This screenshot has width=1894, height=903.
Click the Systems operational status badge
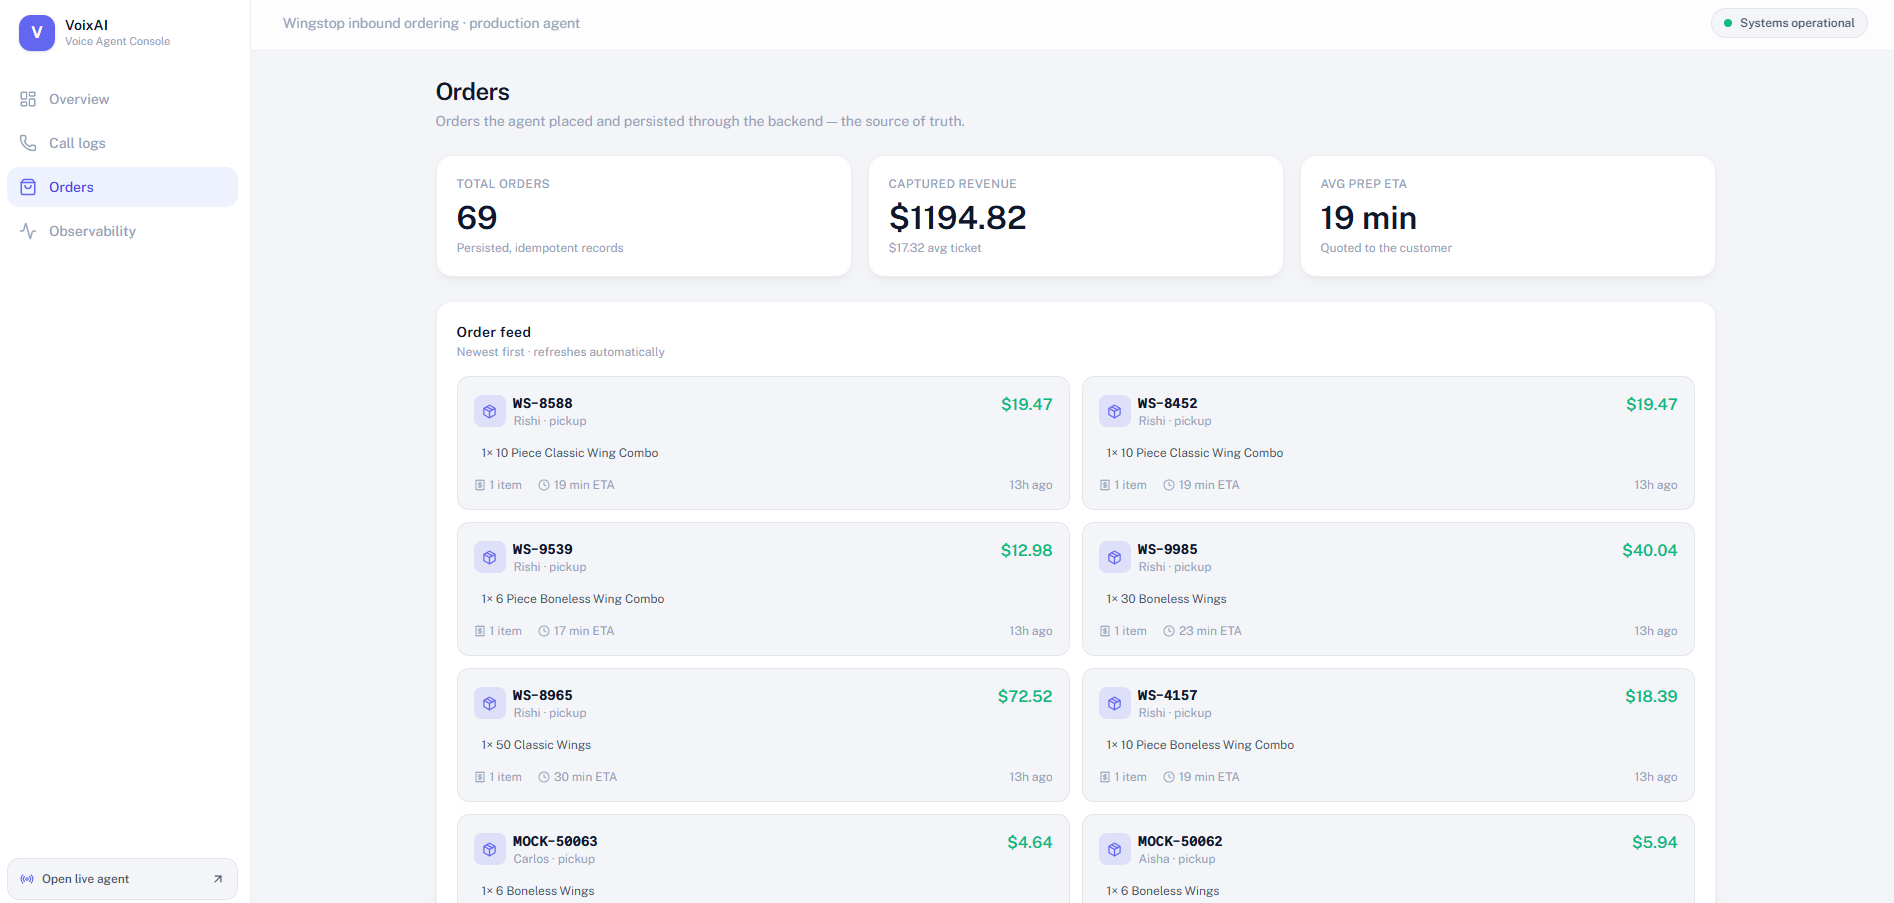point(1789,23)
